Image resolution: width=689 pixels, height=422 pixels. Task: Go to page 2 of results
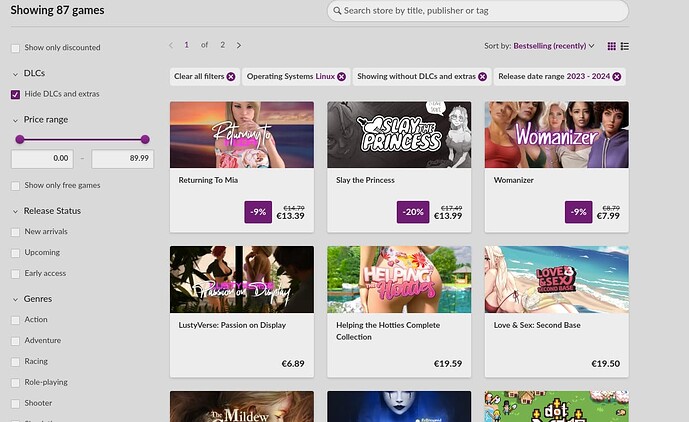click(223, 45)
